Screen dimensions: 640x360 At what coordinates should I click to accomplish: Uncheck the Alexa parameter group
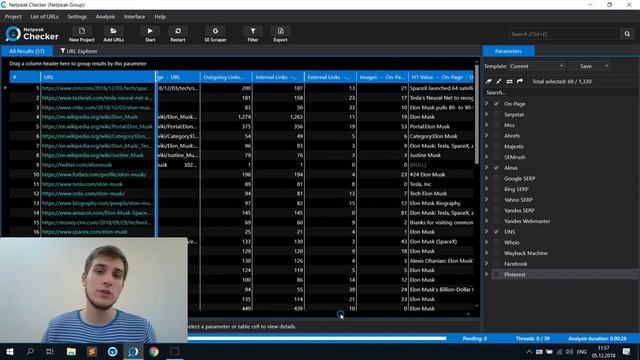tap(496, 168)
